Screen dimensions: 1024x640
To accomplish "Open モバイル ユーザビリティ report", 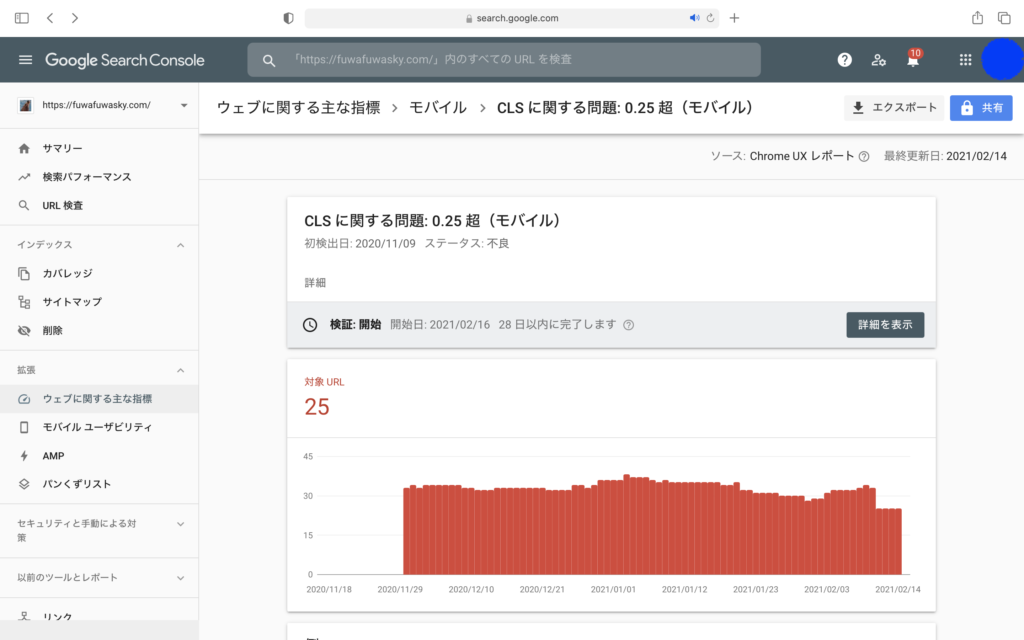I will [x=99, y=427].
